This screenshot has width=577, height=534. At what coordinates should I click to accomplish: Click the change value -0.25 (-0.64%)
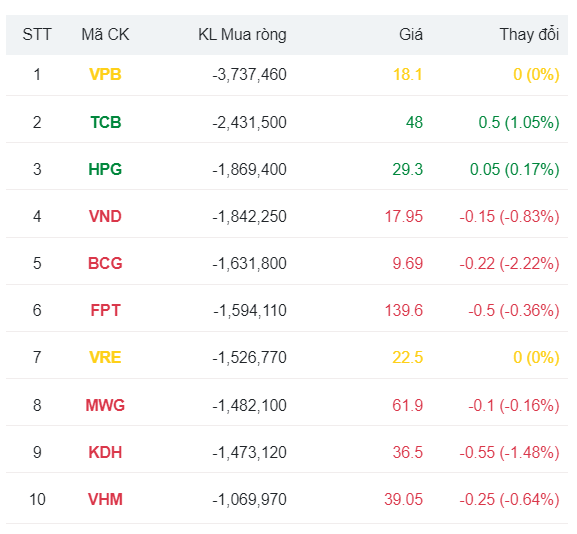coord(509,499)
